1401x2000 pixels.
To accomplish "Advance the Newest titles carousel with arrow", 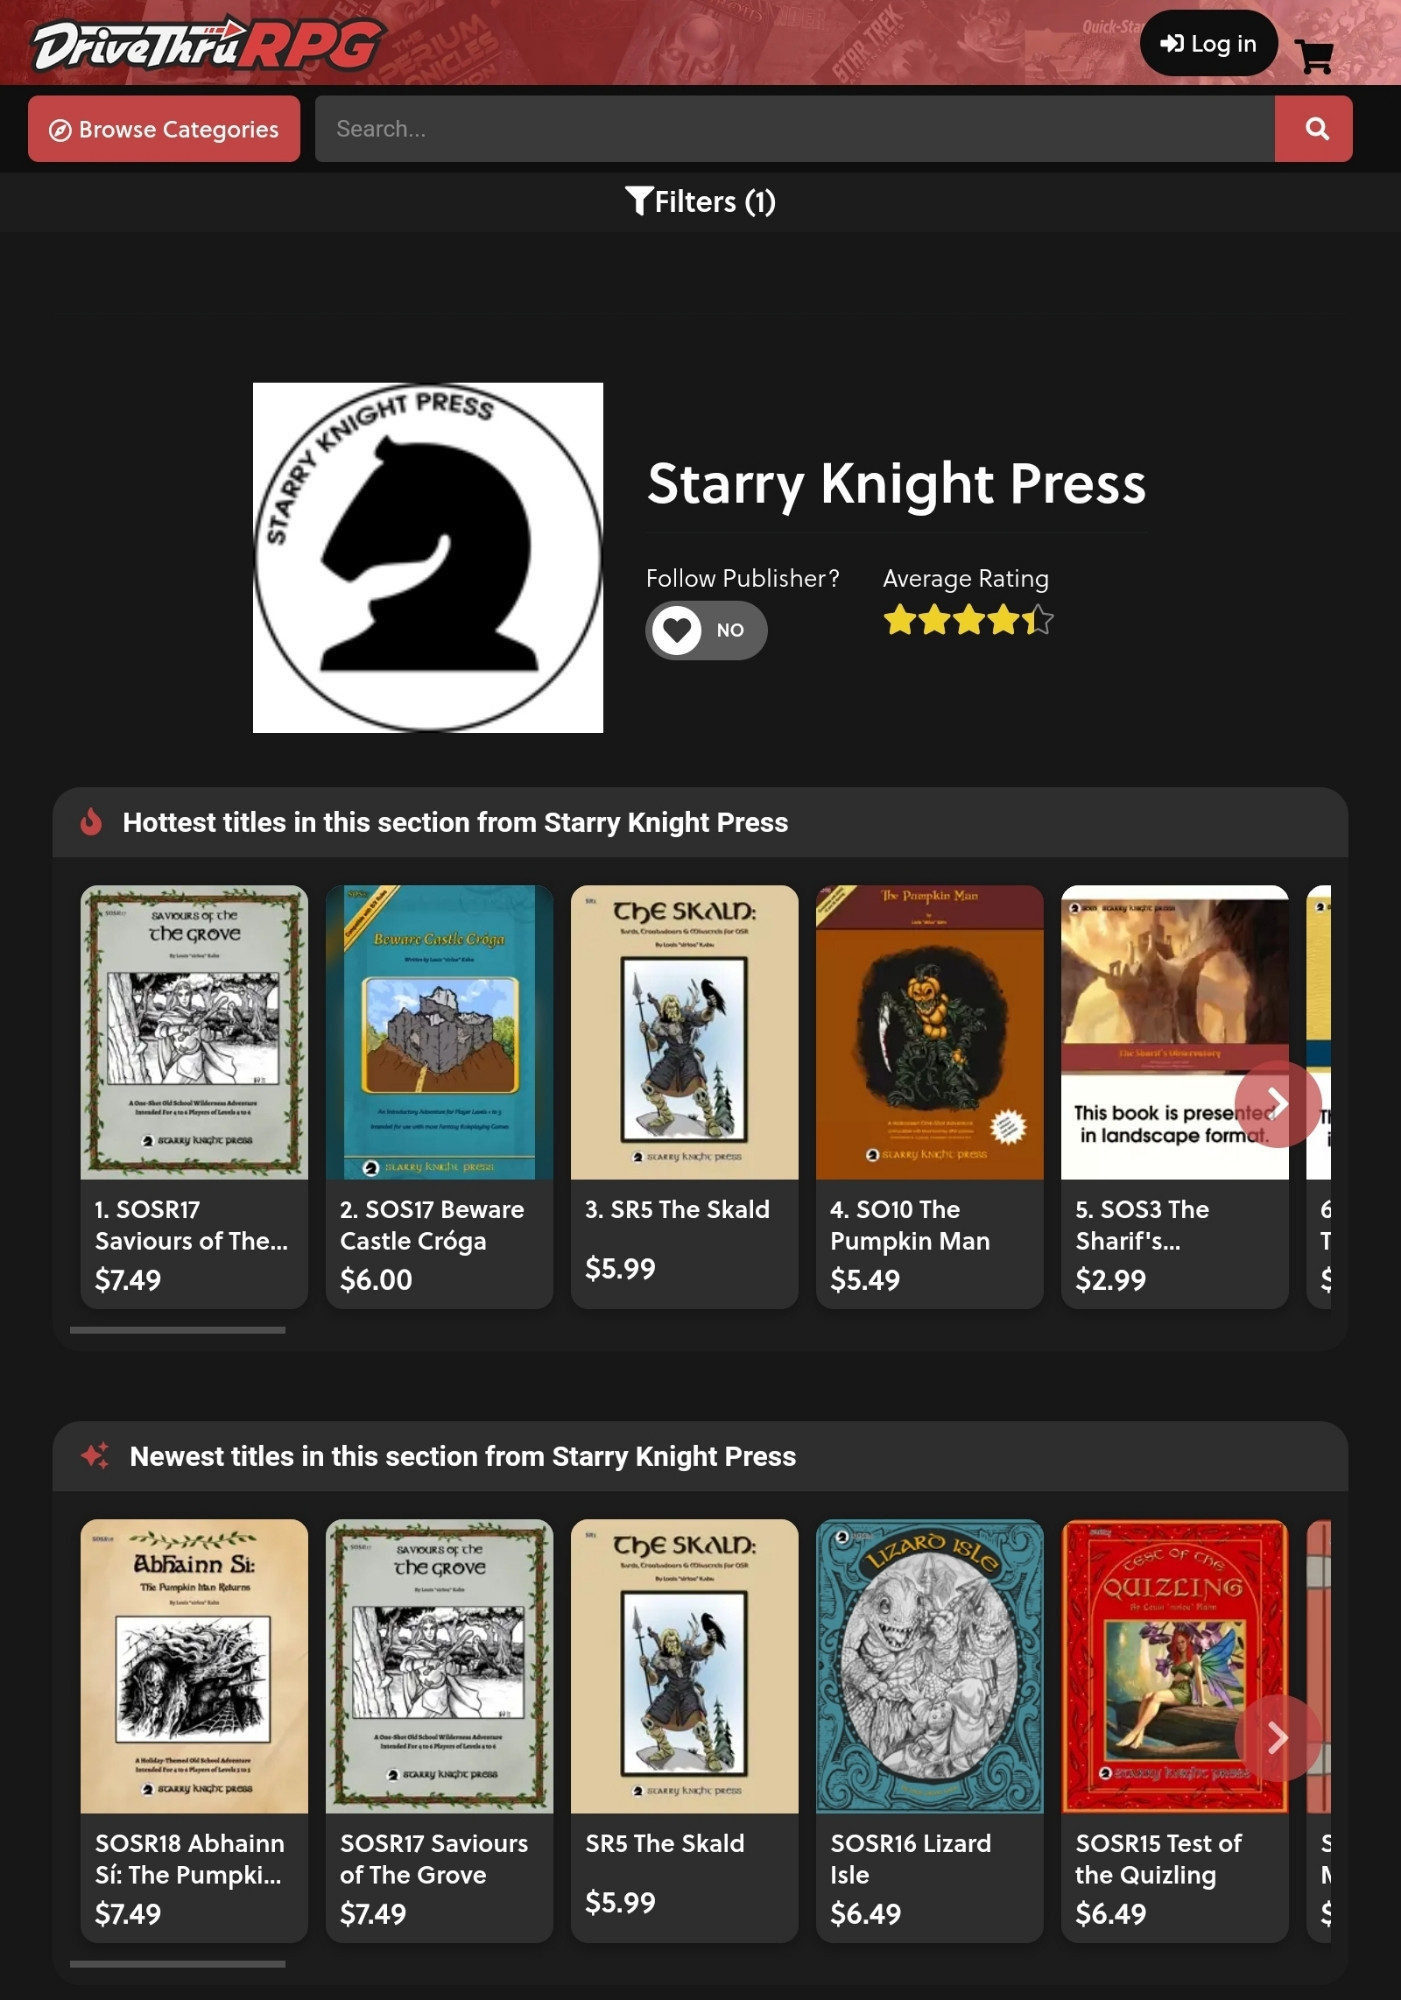I will tap(1278, 1738).
